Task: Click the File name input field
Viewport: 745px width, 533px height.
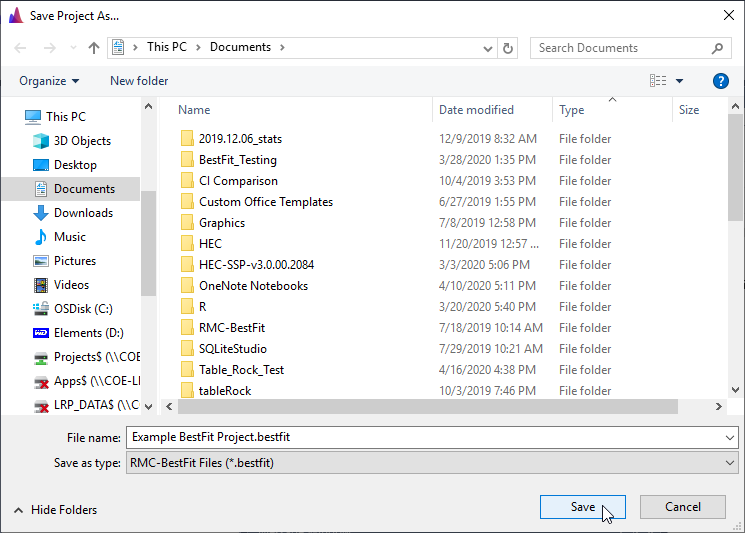Action: point(425,438)
